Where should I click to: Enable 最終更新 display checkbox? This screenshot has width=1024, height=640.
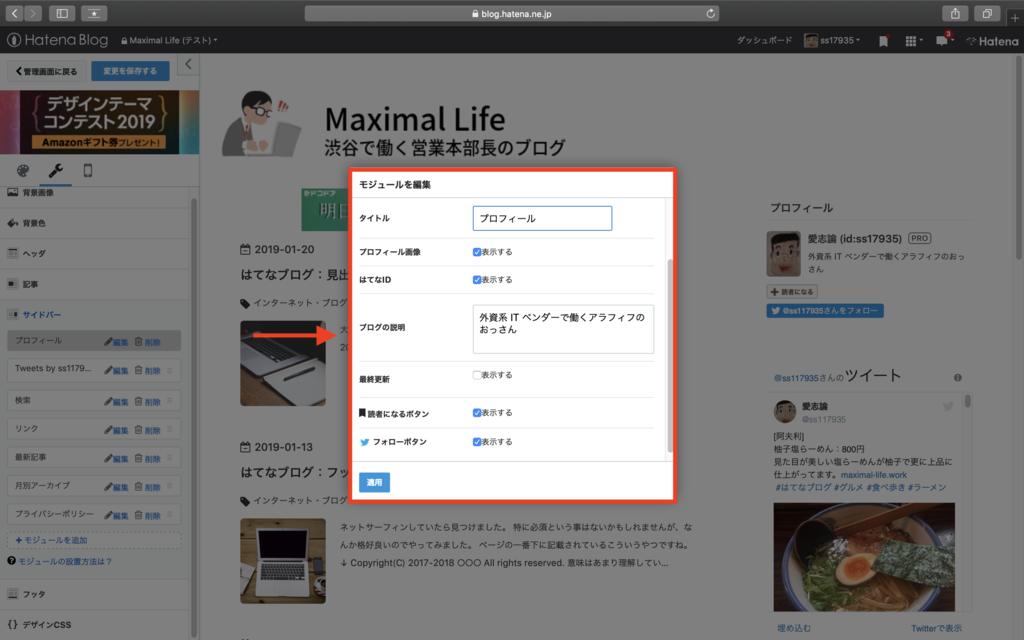pyautogui.click(x=477, y=375)
